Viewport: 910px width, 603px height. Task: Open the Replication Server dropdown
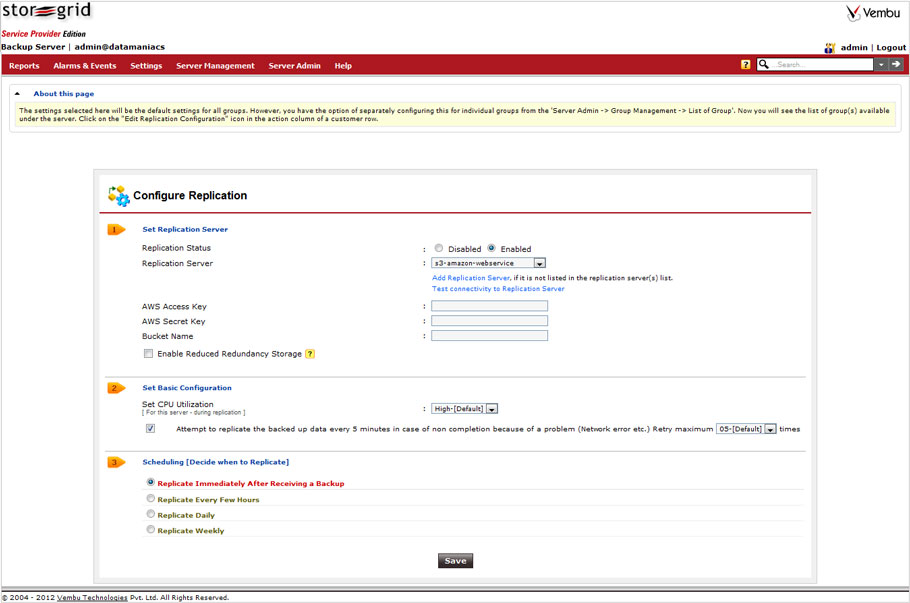tap(539, 263)
